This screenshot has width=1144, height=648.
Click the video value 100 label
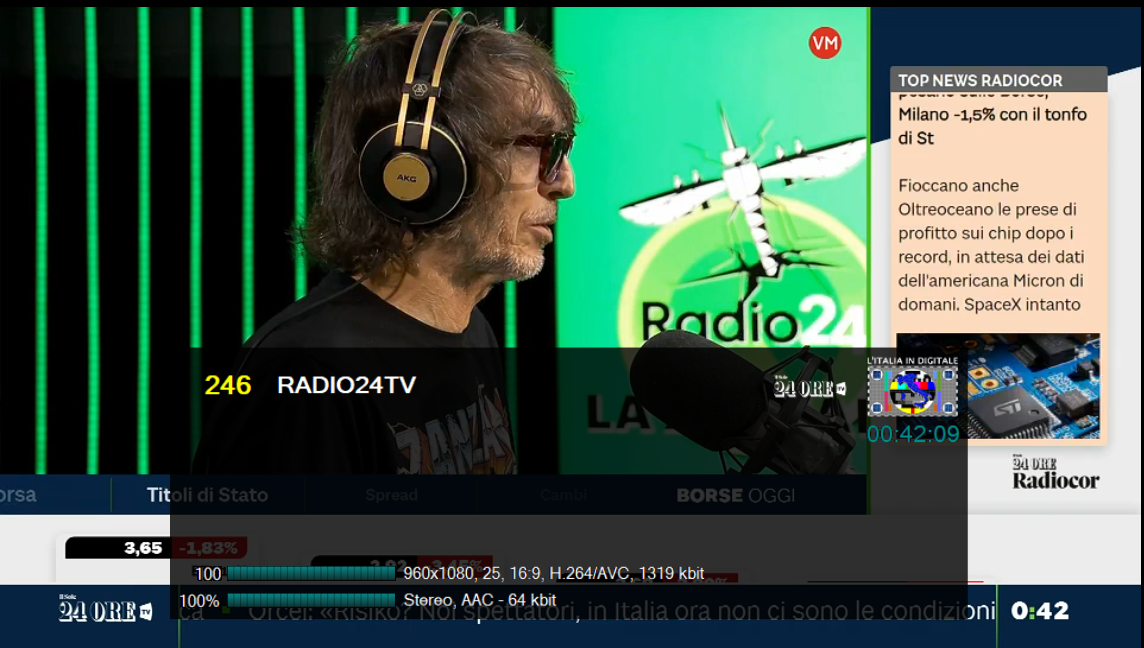[208, 574]
